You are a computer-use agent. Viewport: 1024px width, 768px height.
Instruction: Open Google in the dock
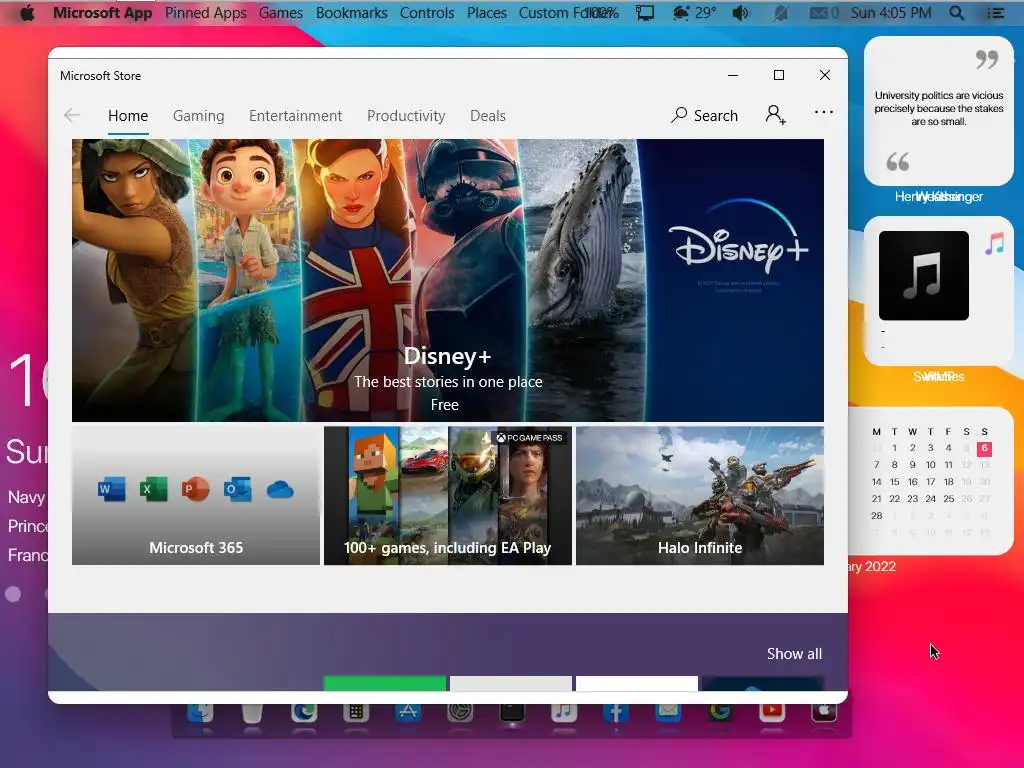pos(720,711)
